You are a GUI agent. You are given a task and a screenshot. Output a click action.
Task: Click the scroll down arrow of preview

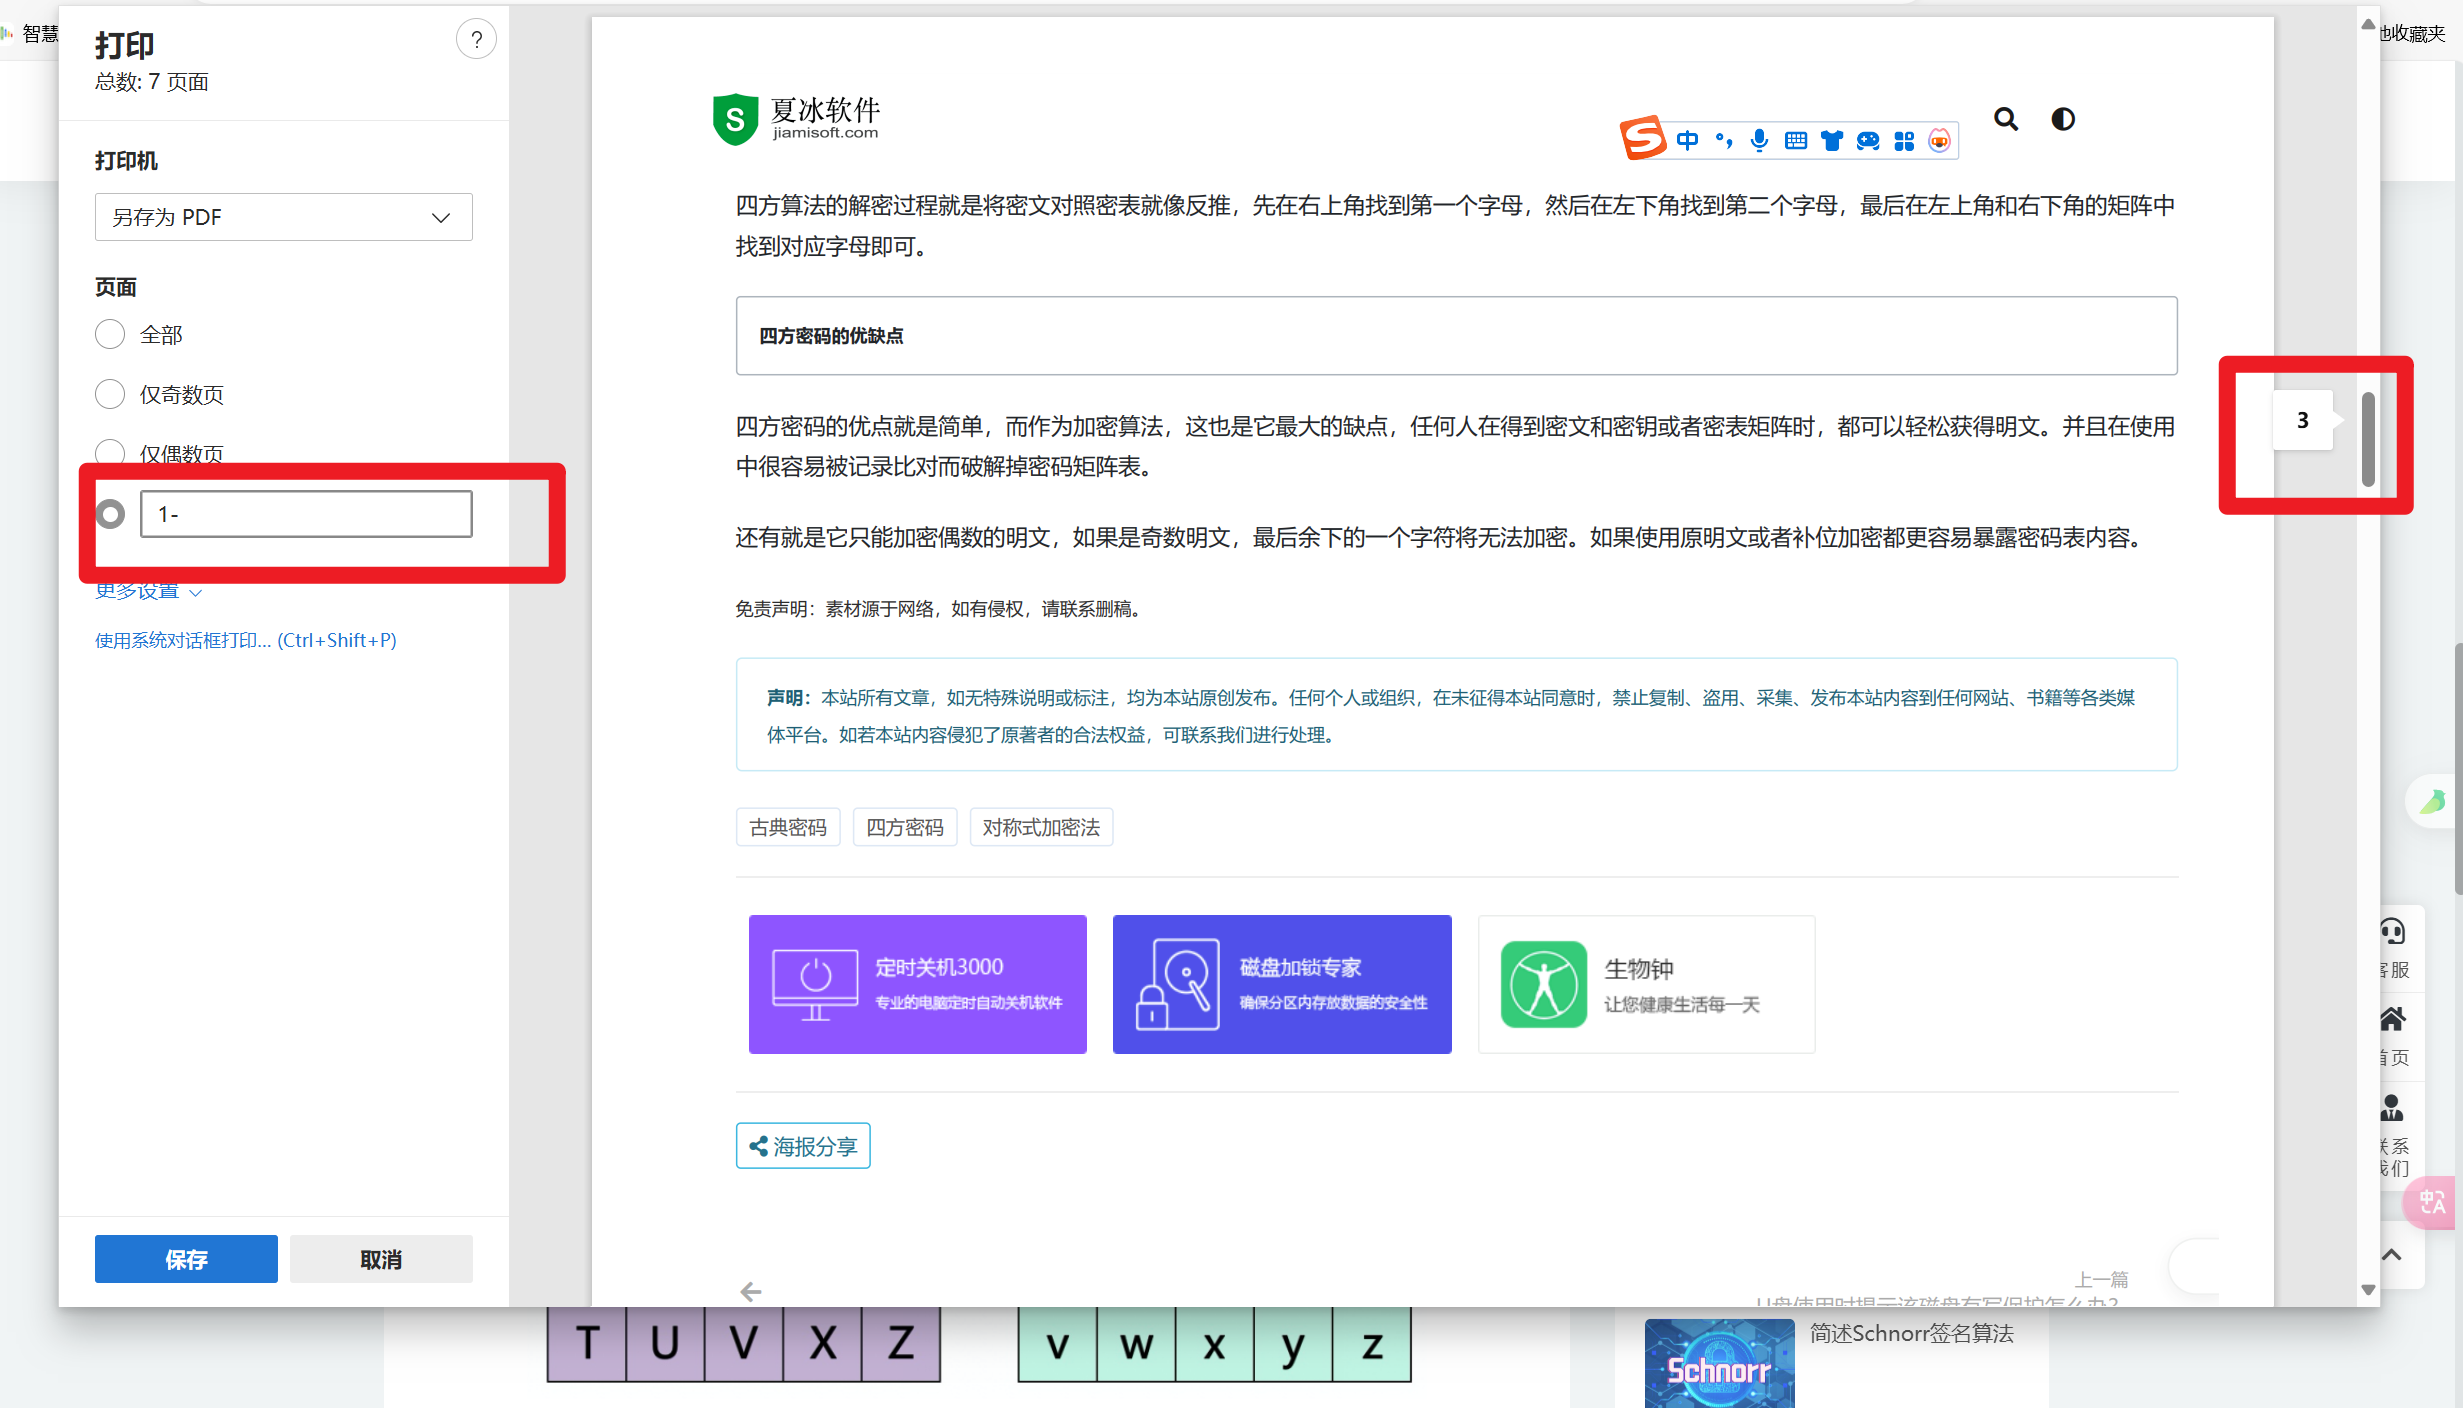point(2367,1290)
